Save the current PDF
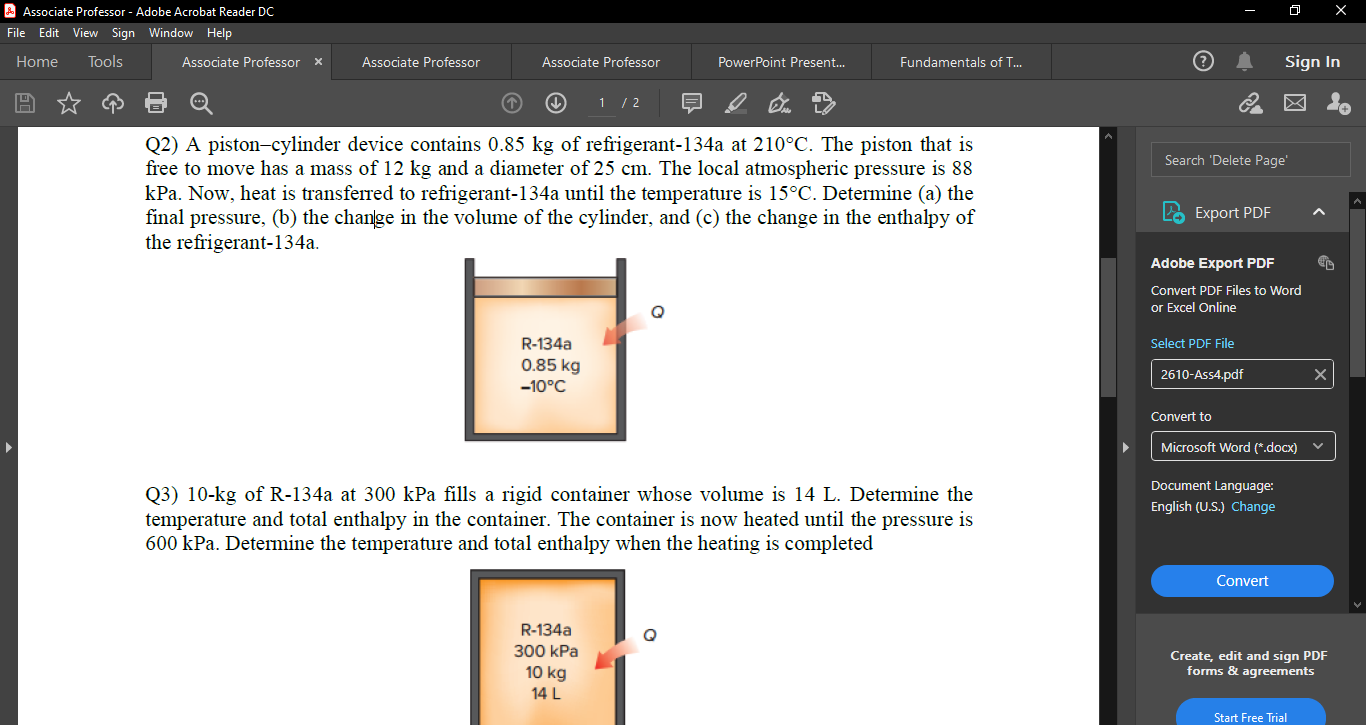Image resolution: width=1366 pixels, height=725 pixels. (24, 103)
